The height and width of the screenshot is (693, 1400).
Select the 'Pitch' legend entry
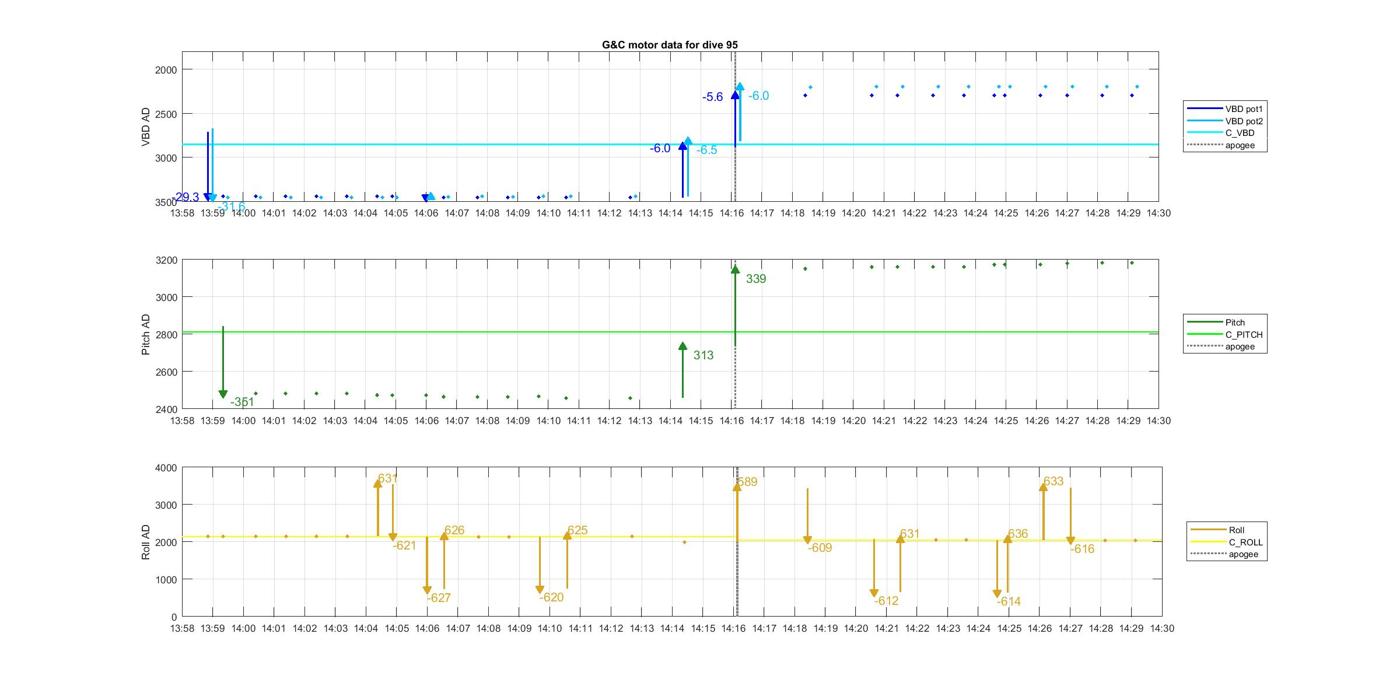(x=1214, y=322)
